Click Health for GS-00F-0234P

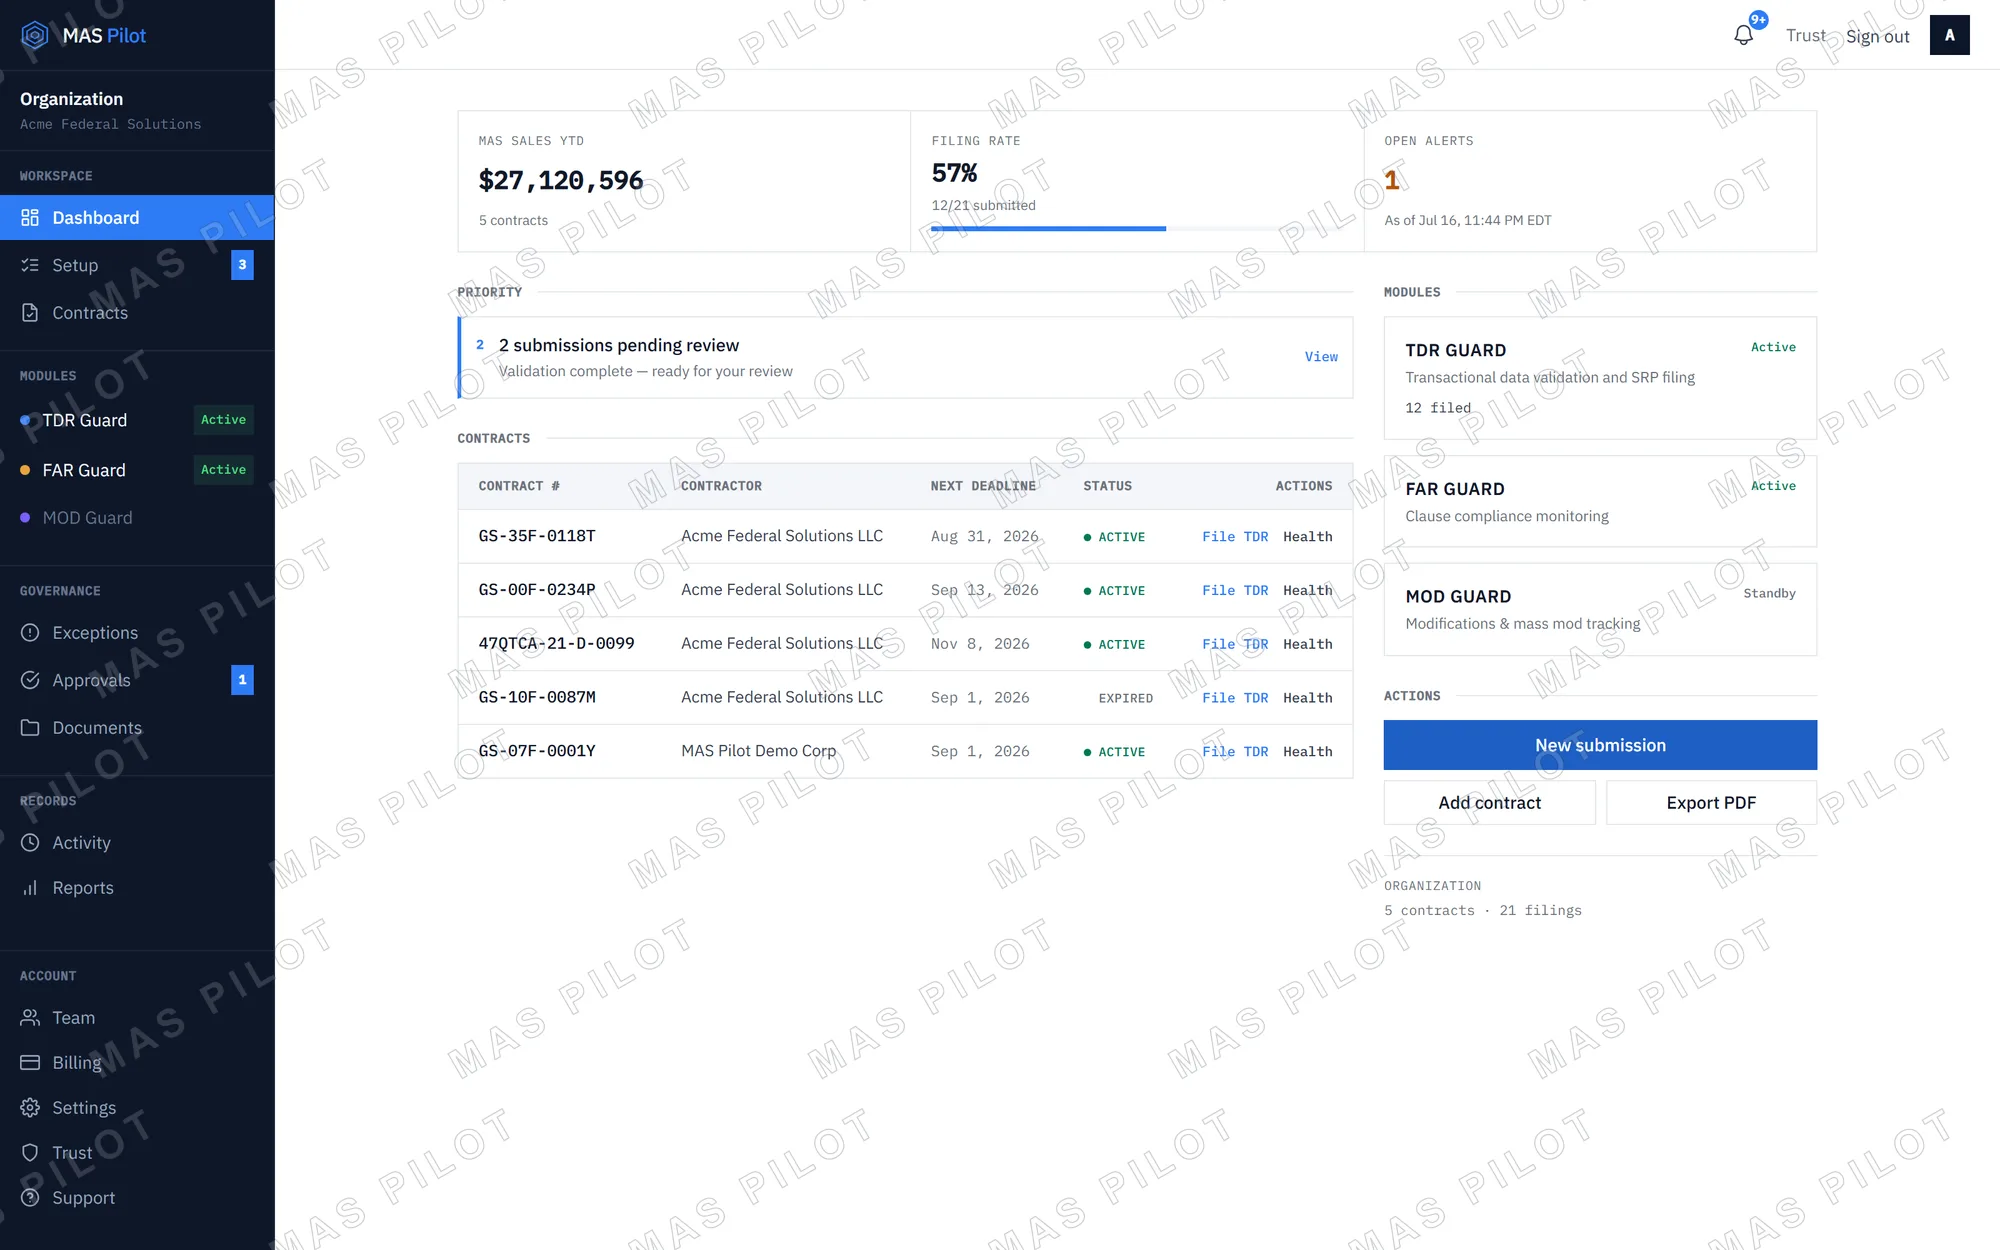coord(1308,591)
